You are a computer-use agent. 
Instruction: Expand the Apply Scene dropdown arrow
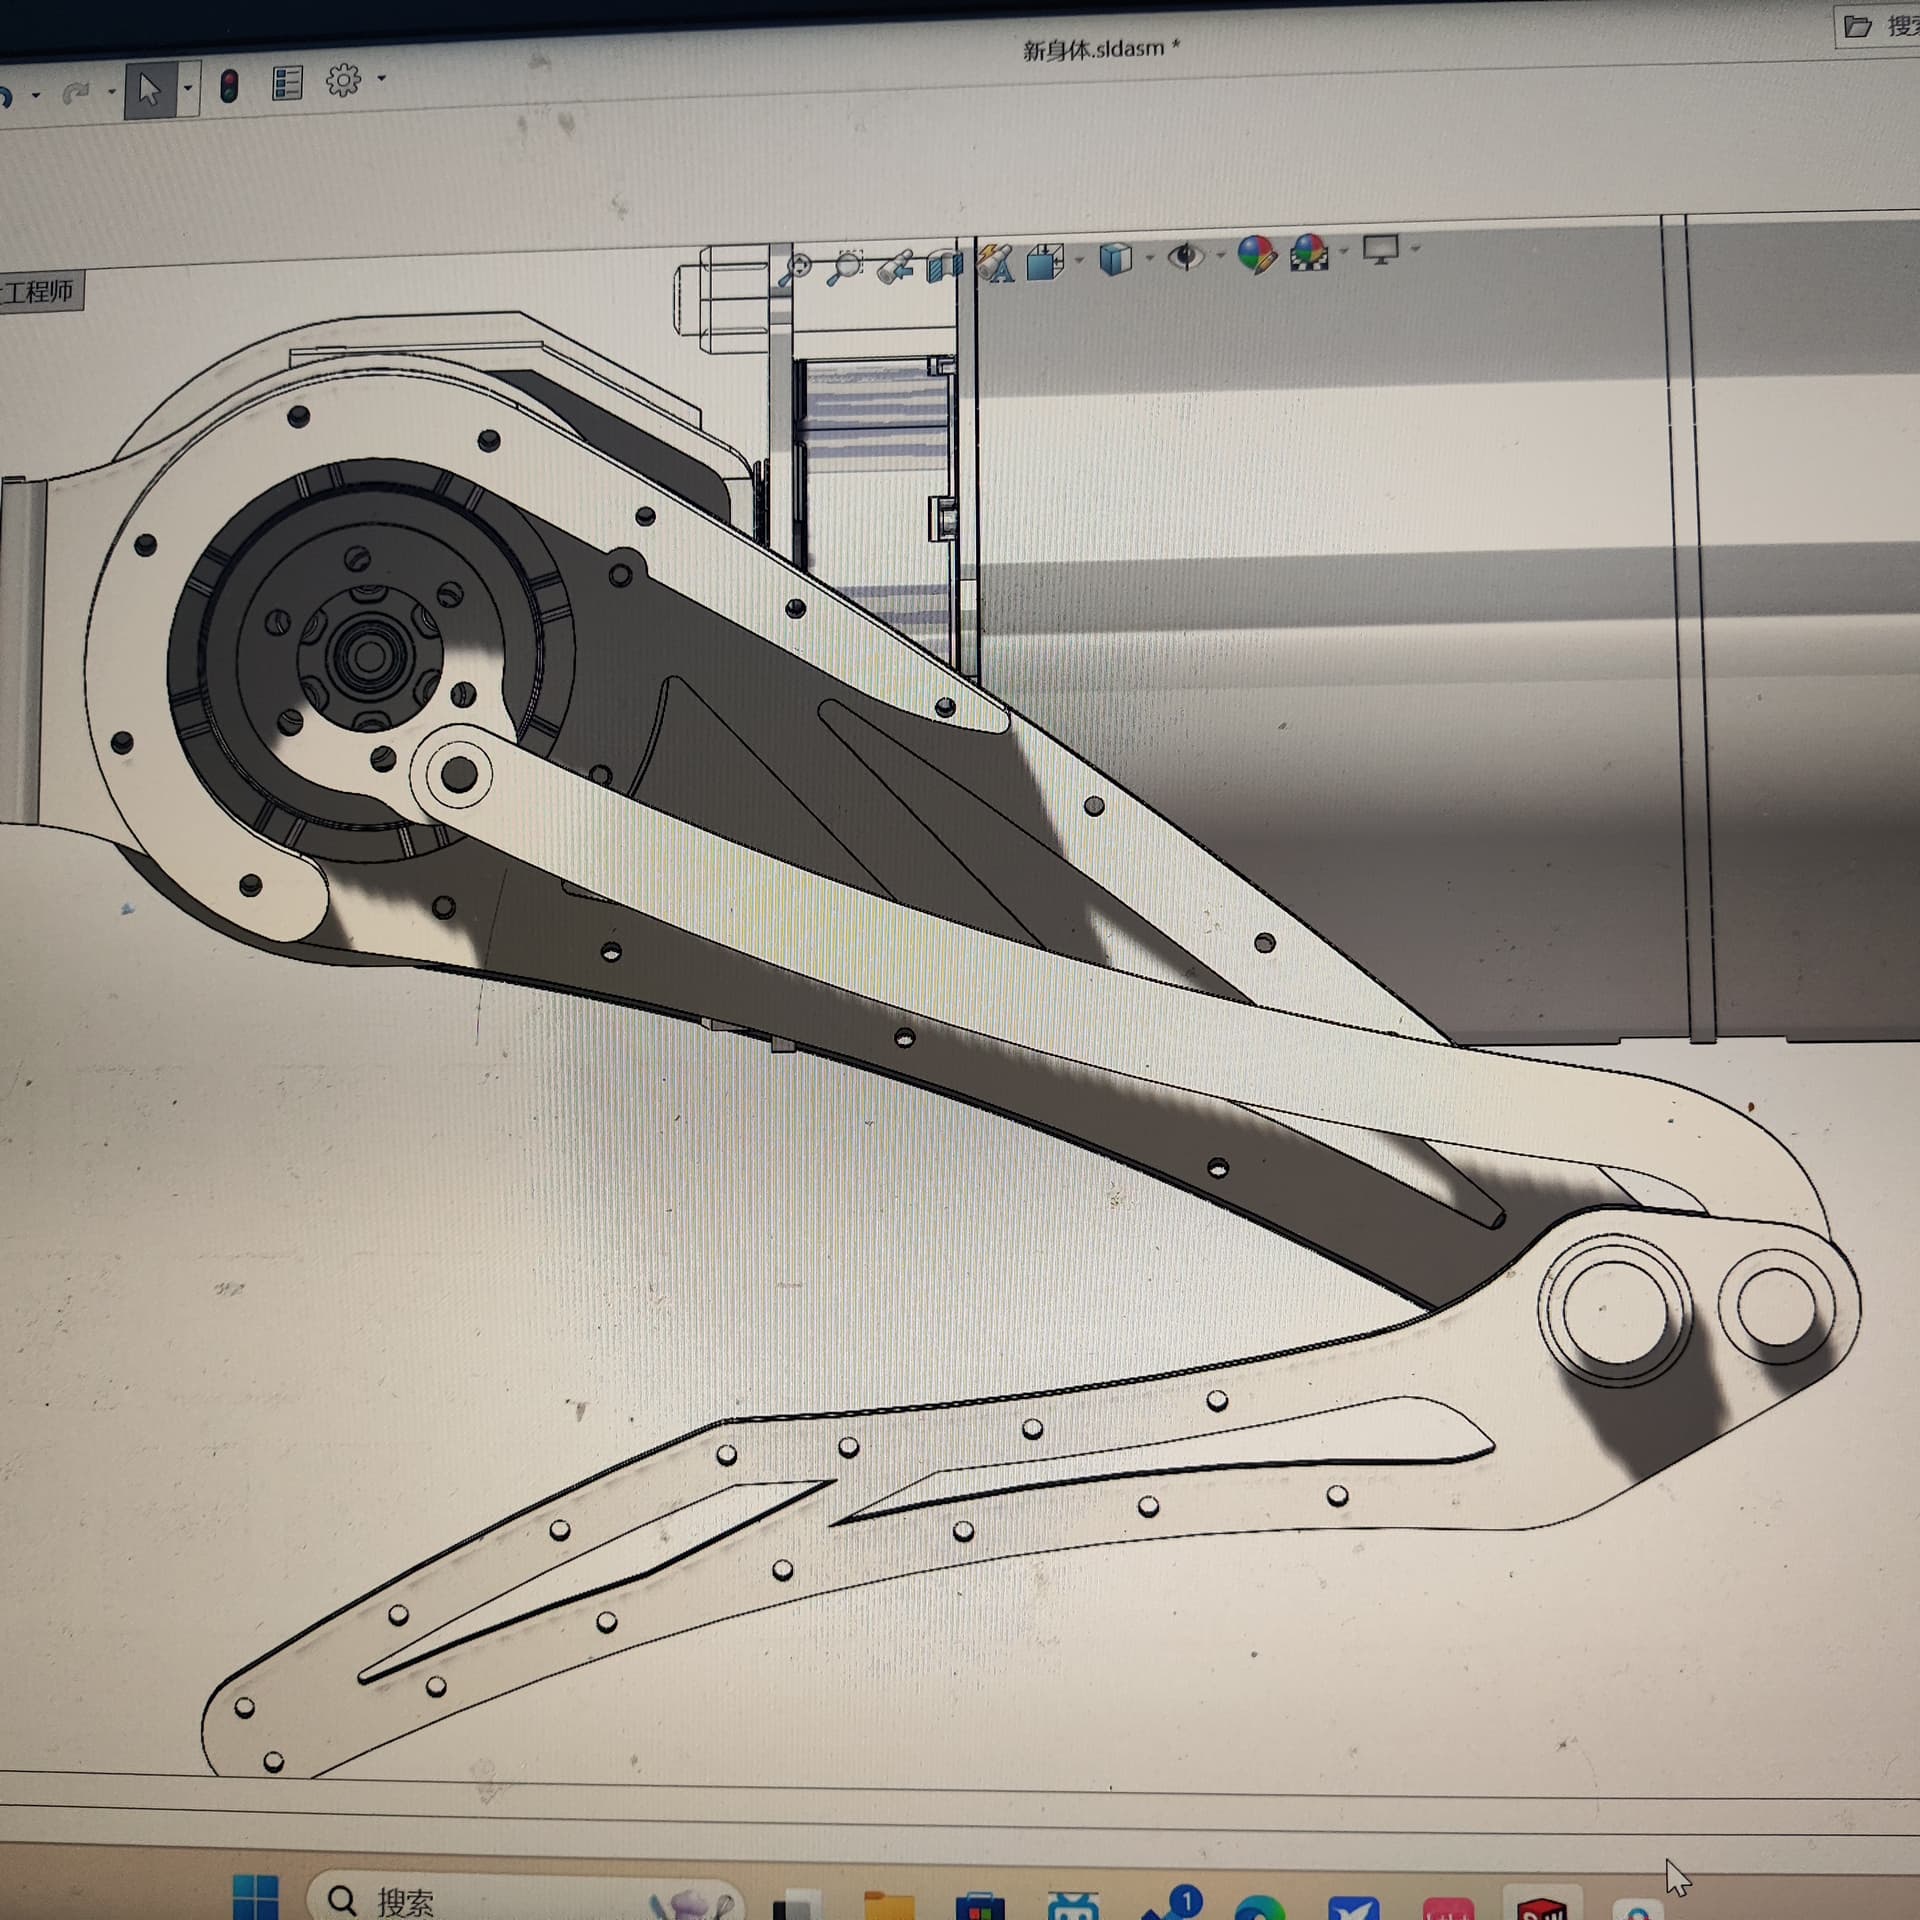(x=1344, y=251)
